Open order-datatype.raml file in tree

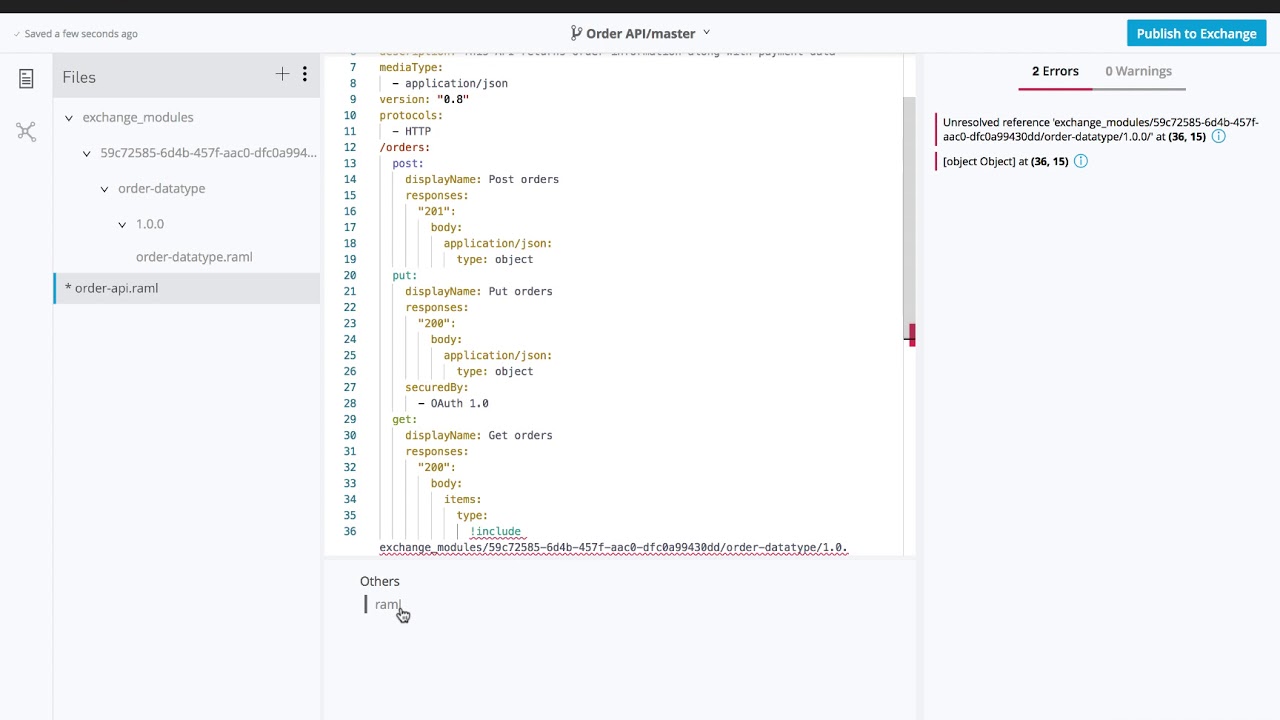[194, 257]
